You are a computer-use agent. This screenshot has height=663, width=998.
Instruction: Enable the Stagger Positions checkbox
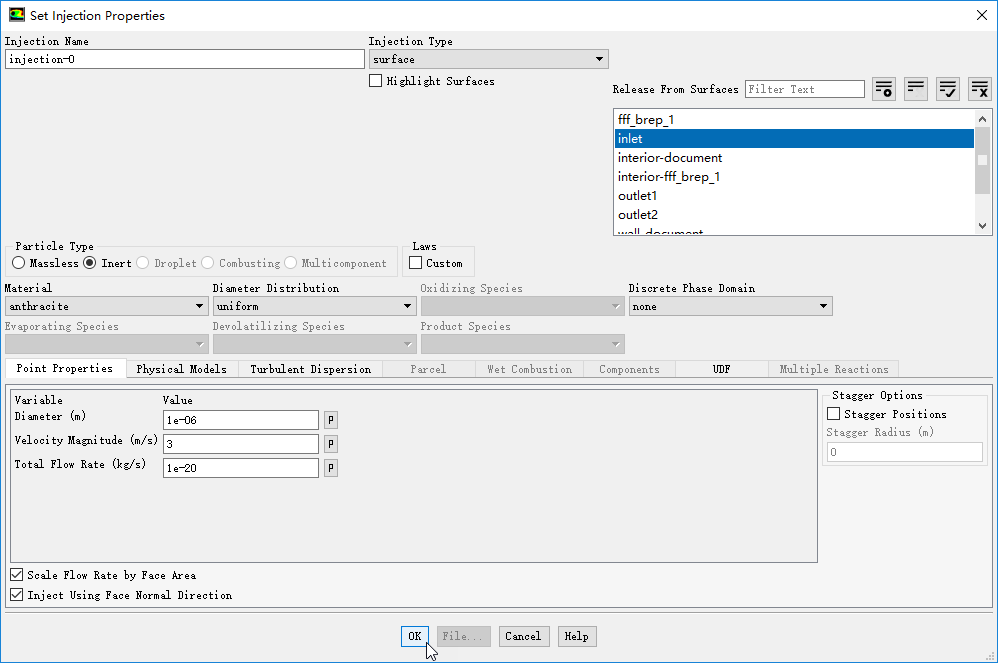pos(834,414)
